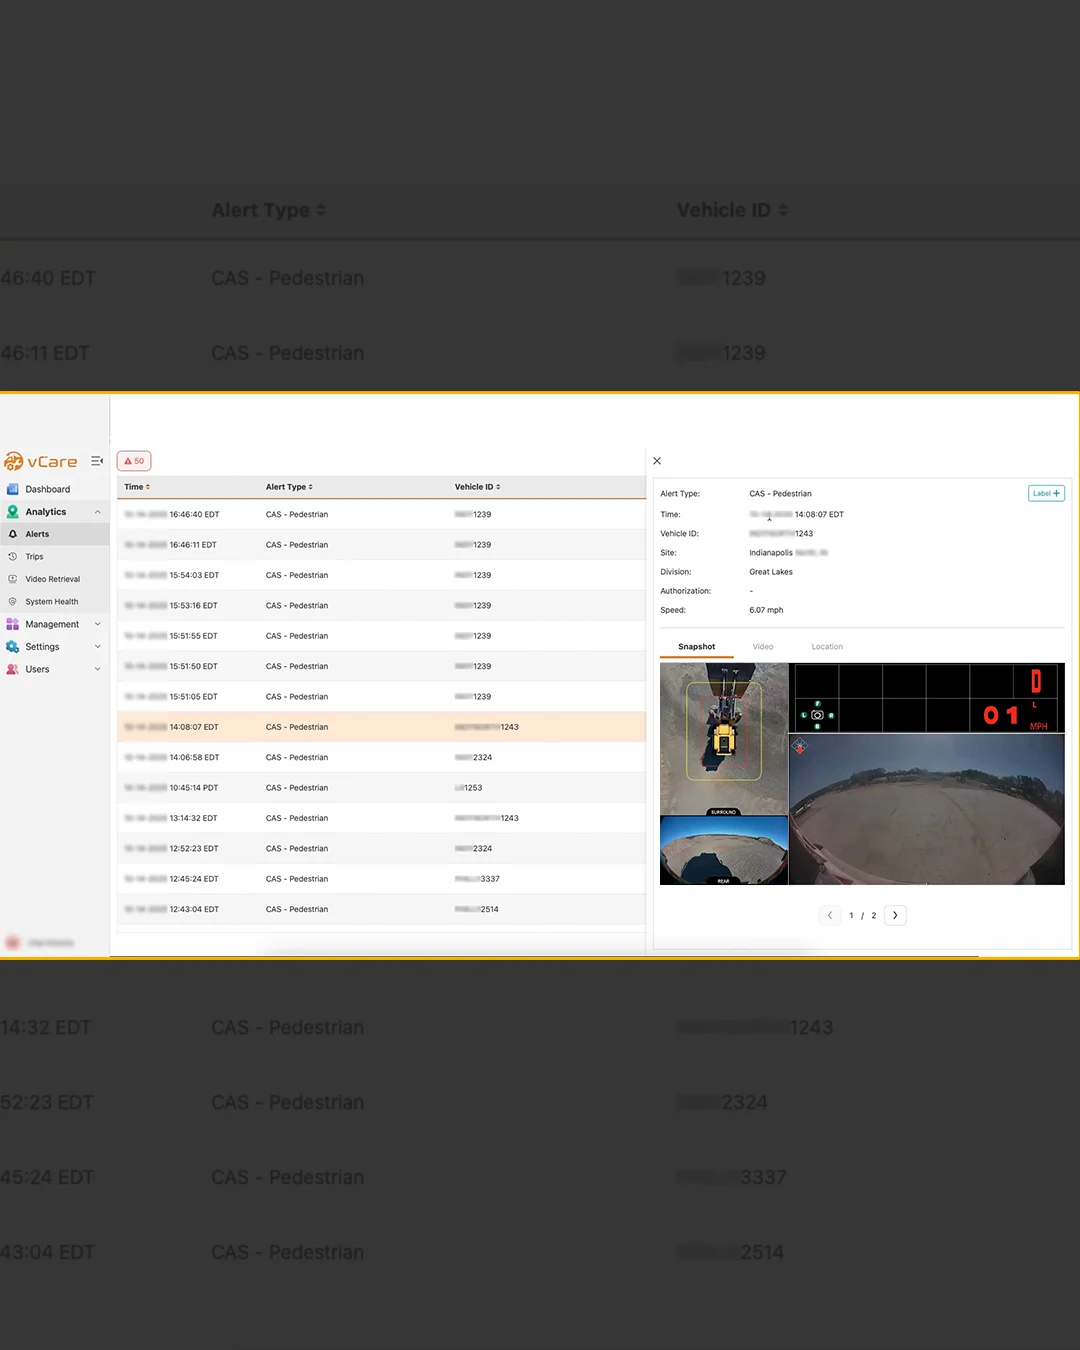The image size is (1080, 1350).
Task: Expand the Settings menu section
Action: coord(97,647)
